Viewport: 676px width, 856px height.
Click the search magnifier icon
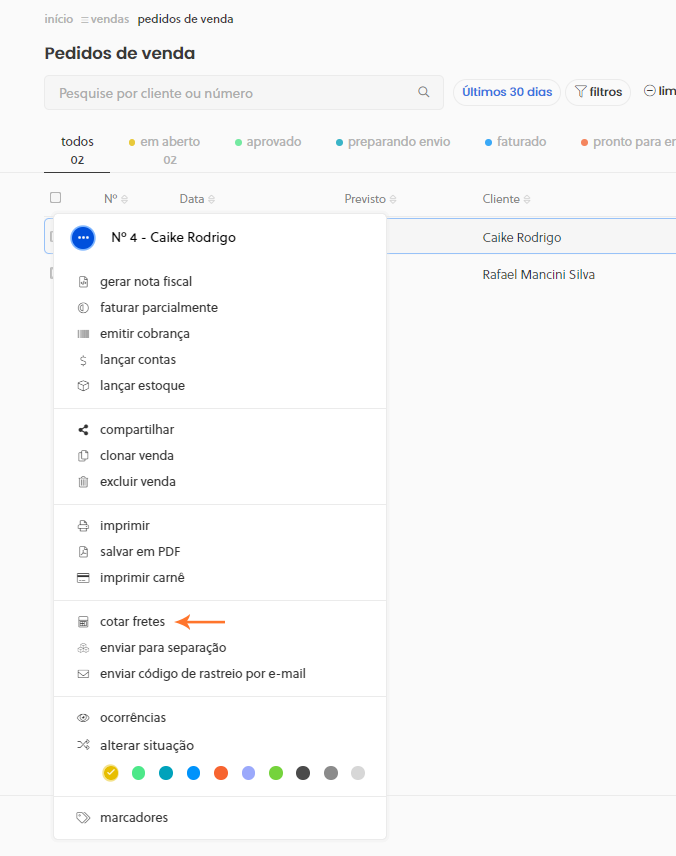(424, 93)
